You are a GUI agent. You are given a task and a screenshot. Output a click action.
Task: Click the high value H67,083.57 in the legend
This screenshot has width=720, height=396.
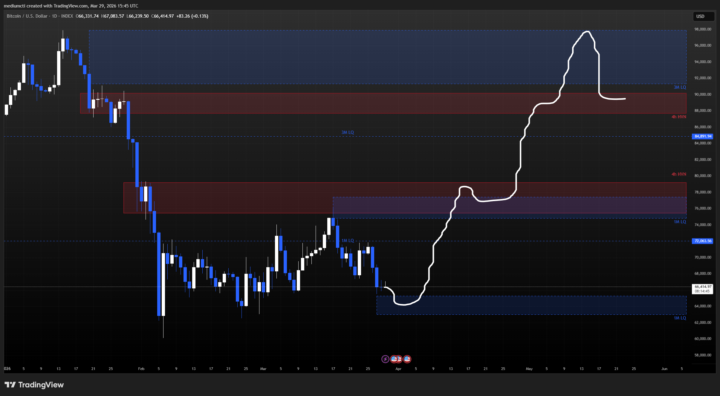(x=112, y=16)
